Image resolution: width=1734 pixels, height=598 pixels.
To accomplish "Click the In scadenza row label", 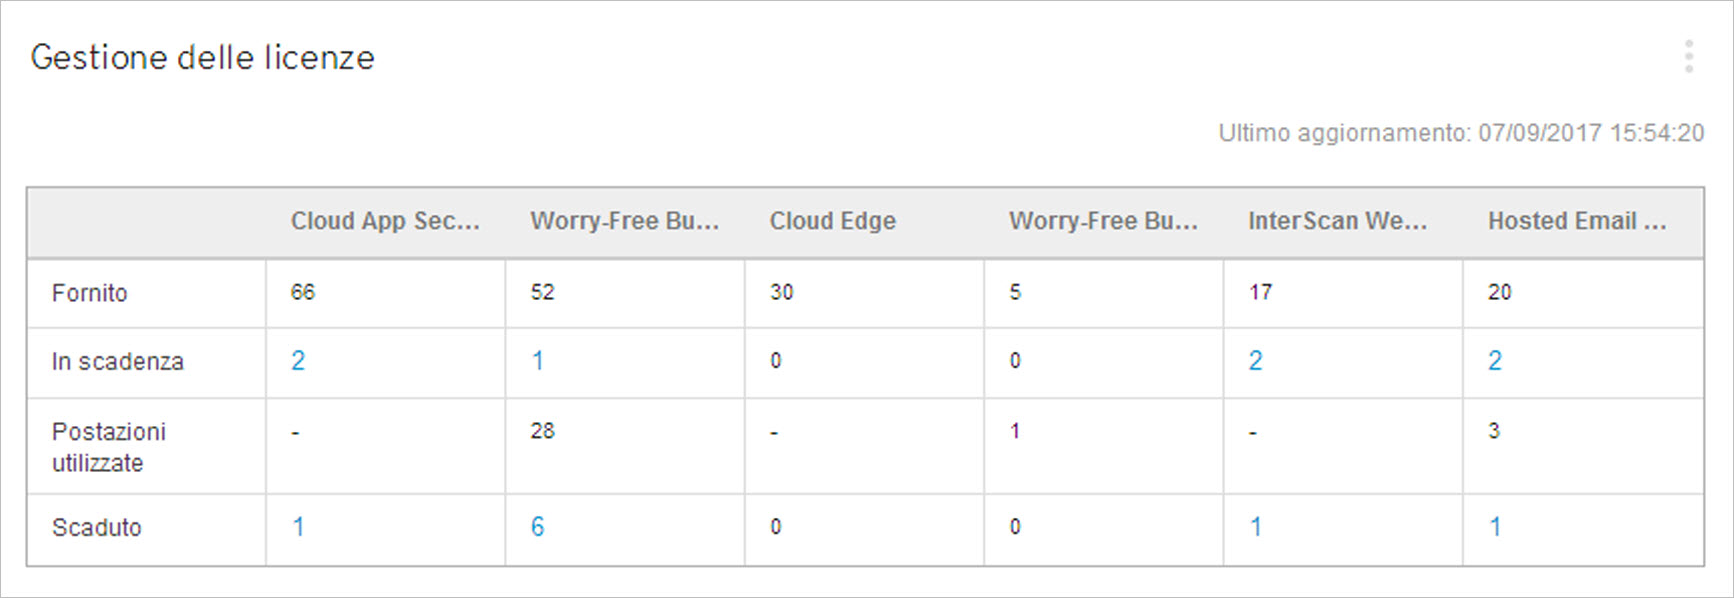I will pos(118,362).
